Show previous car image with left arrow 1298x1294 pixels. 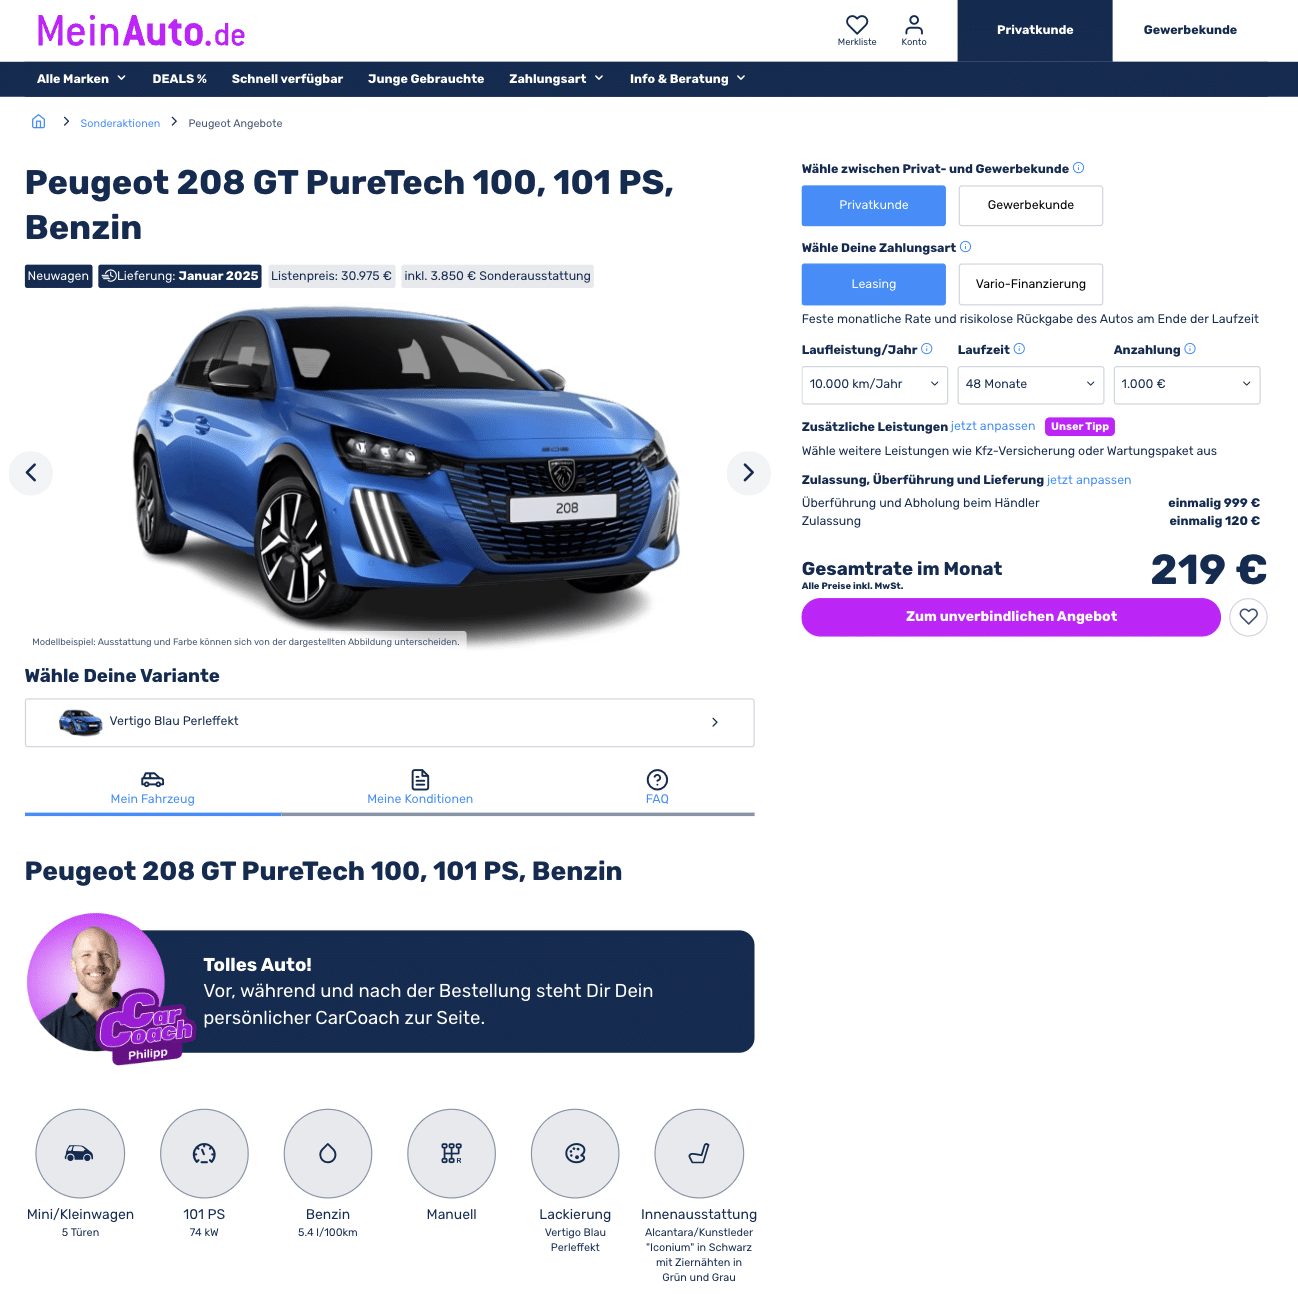(x=31, y=473)
